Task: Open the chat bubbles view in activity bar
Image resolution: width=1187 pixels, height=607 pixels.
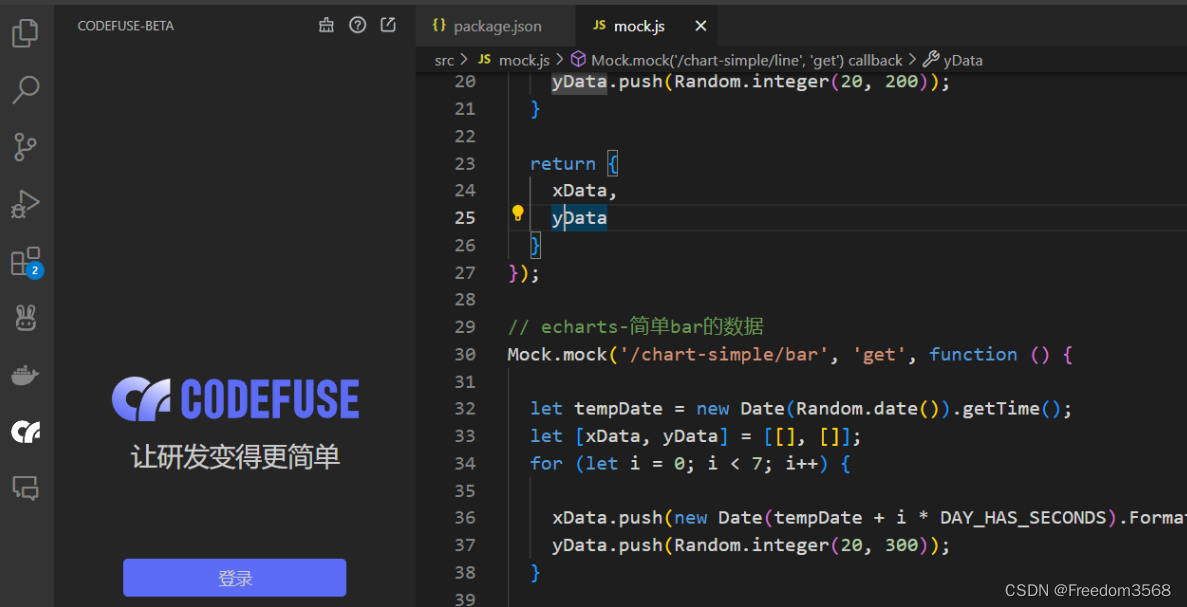Action: click(x=26, y=488)
